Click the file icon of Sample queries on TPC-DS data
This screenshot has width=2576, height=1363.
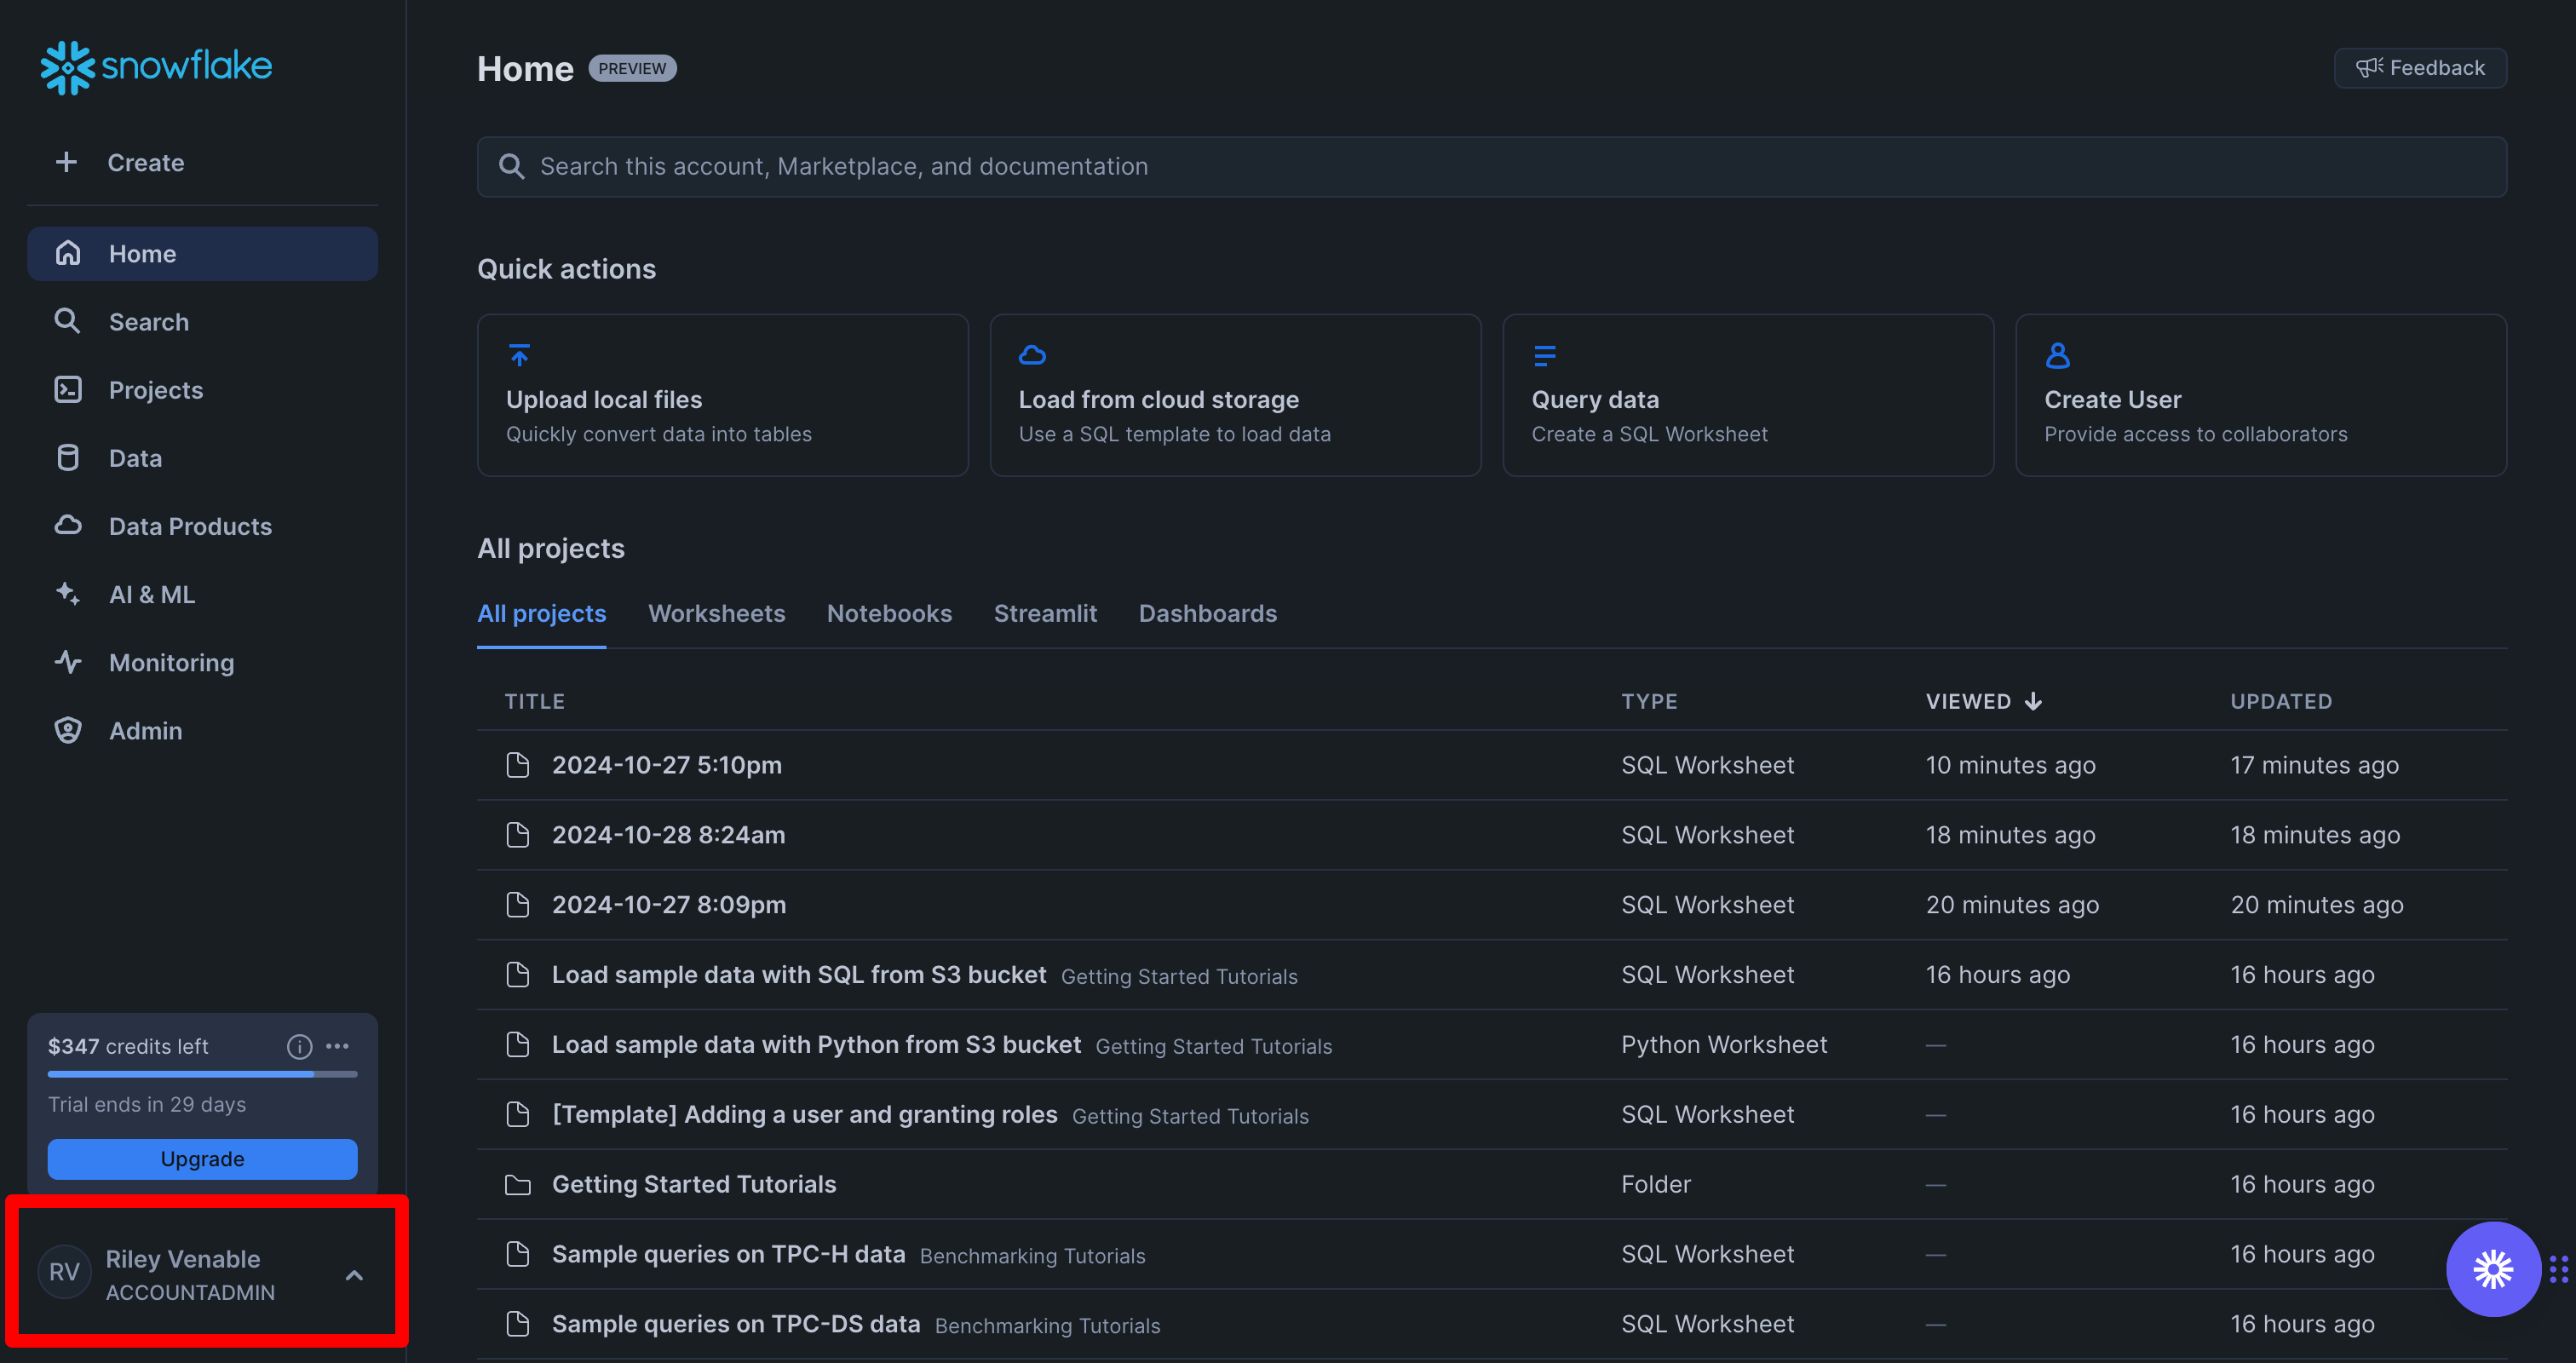518,1324
